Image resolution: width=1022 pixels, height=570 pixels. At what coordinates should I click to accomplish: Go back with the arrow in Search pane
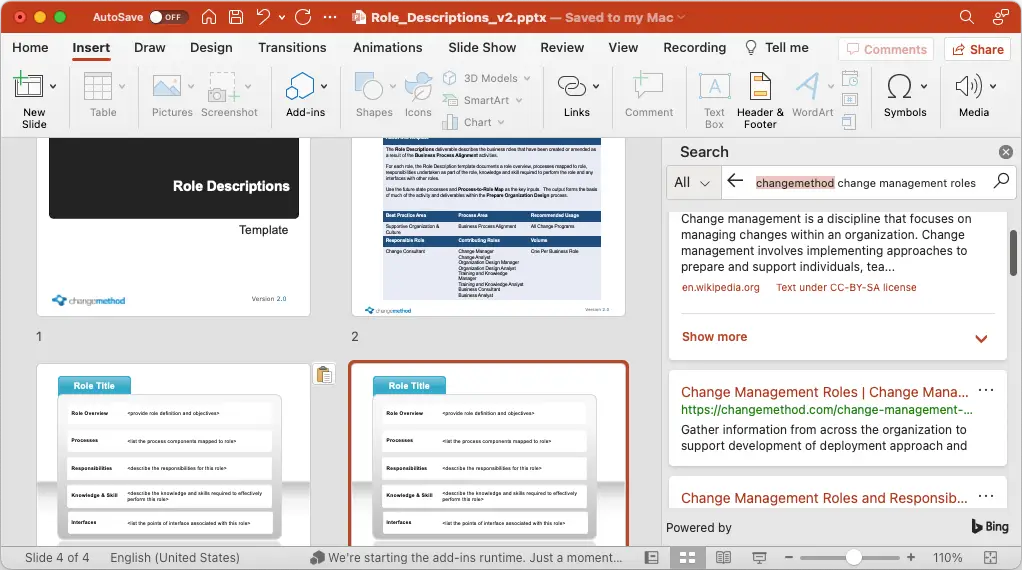[735, 182]
